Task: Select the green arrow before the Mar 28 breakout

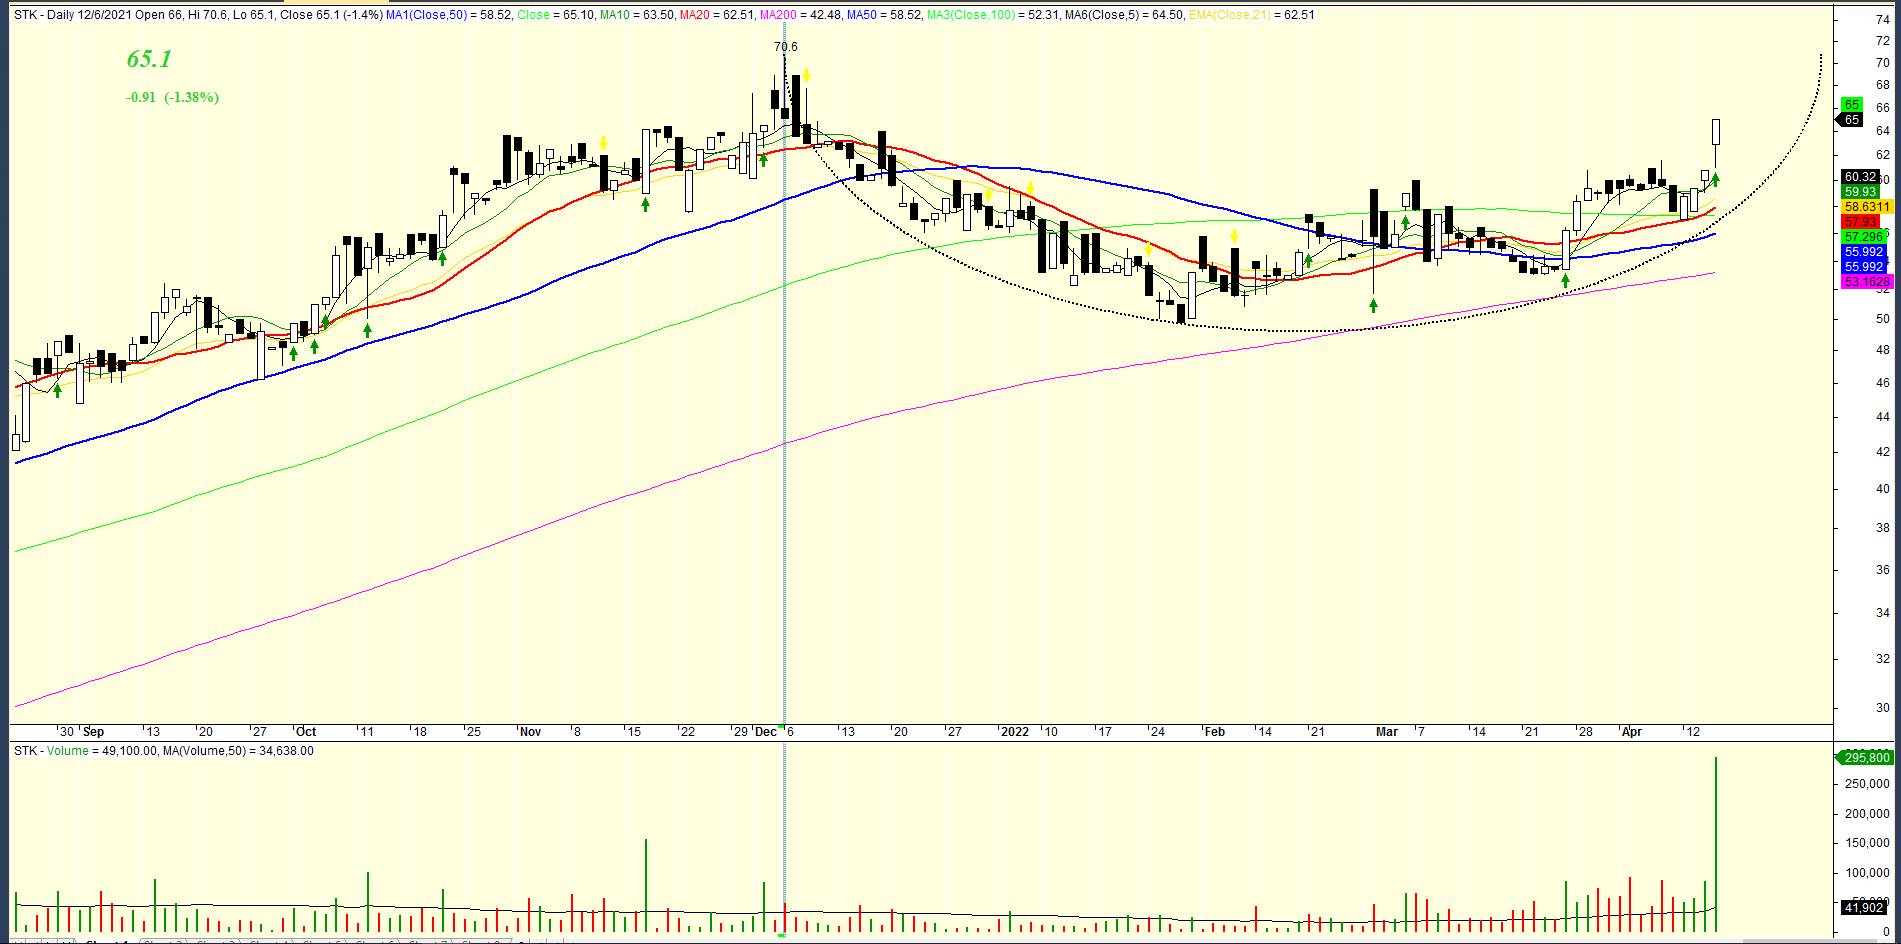Action: 1565,281
